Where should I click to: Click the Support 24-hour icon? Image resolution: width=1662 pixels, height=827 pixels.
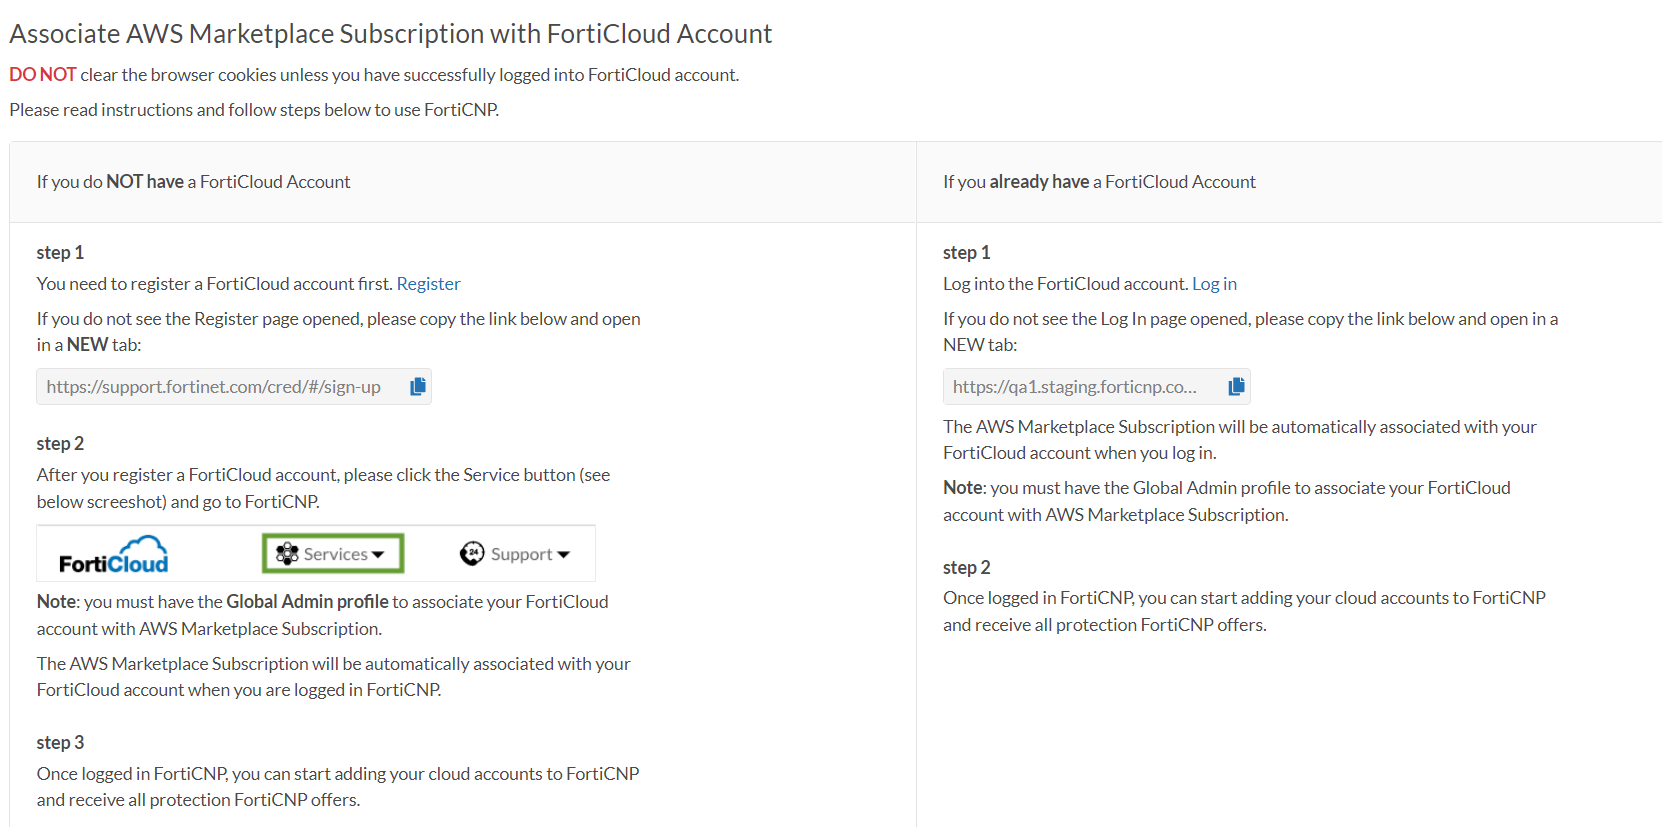pos(472,554)
